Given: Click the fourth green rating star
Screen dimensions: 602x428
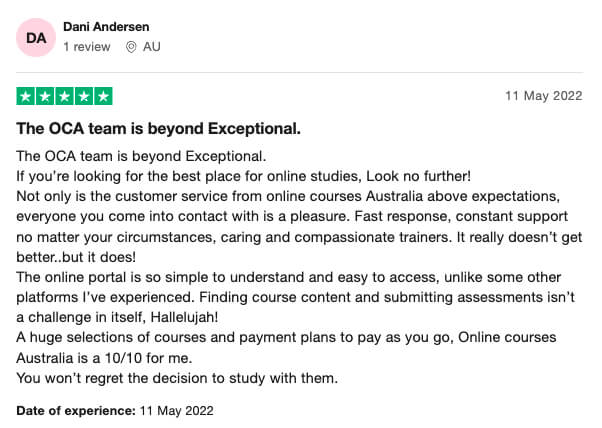Looking at the screenshot, I should pyautogui.click(x=83, y=97).
